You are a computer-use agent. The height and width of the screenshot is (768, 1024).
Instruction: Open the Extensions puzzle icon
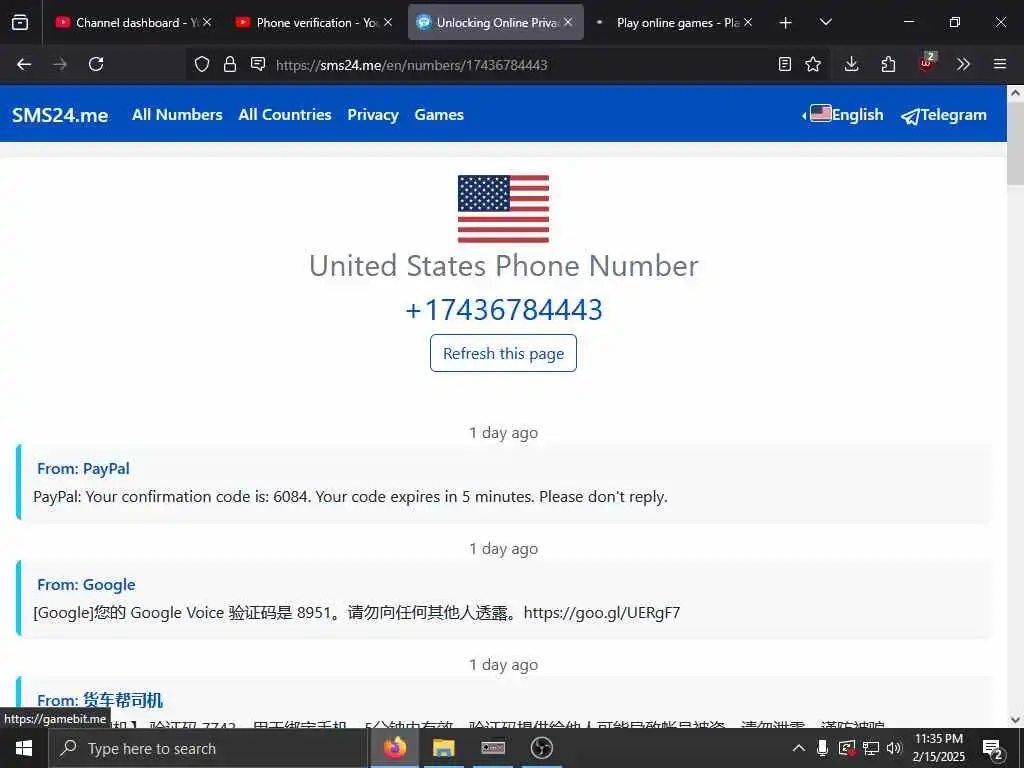click(x=888, y=64)
